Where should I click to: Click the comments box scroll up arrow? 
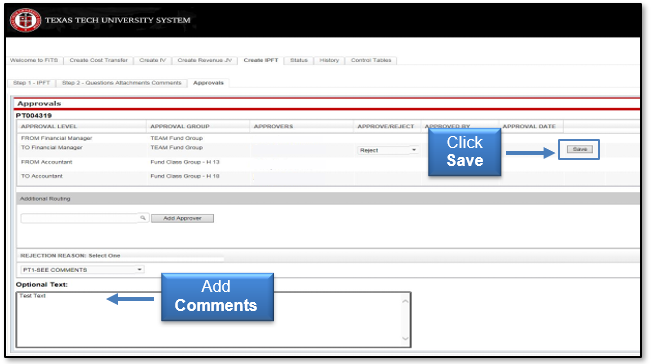pos(405,300)
